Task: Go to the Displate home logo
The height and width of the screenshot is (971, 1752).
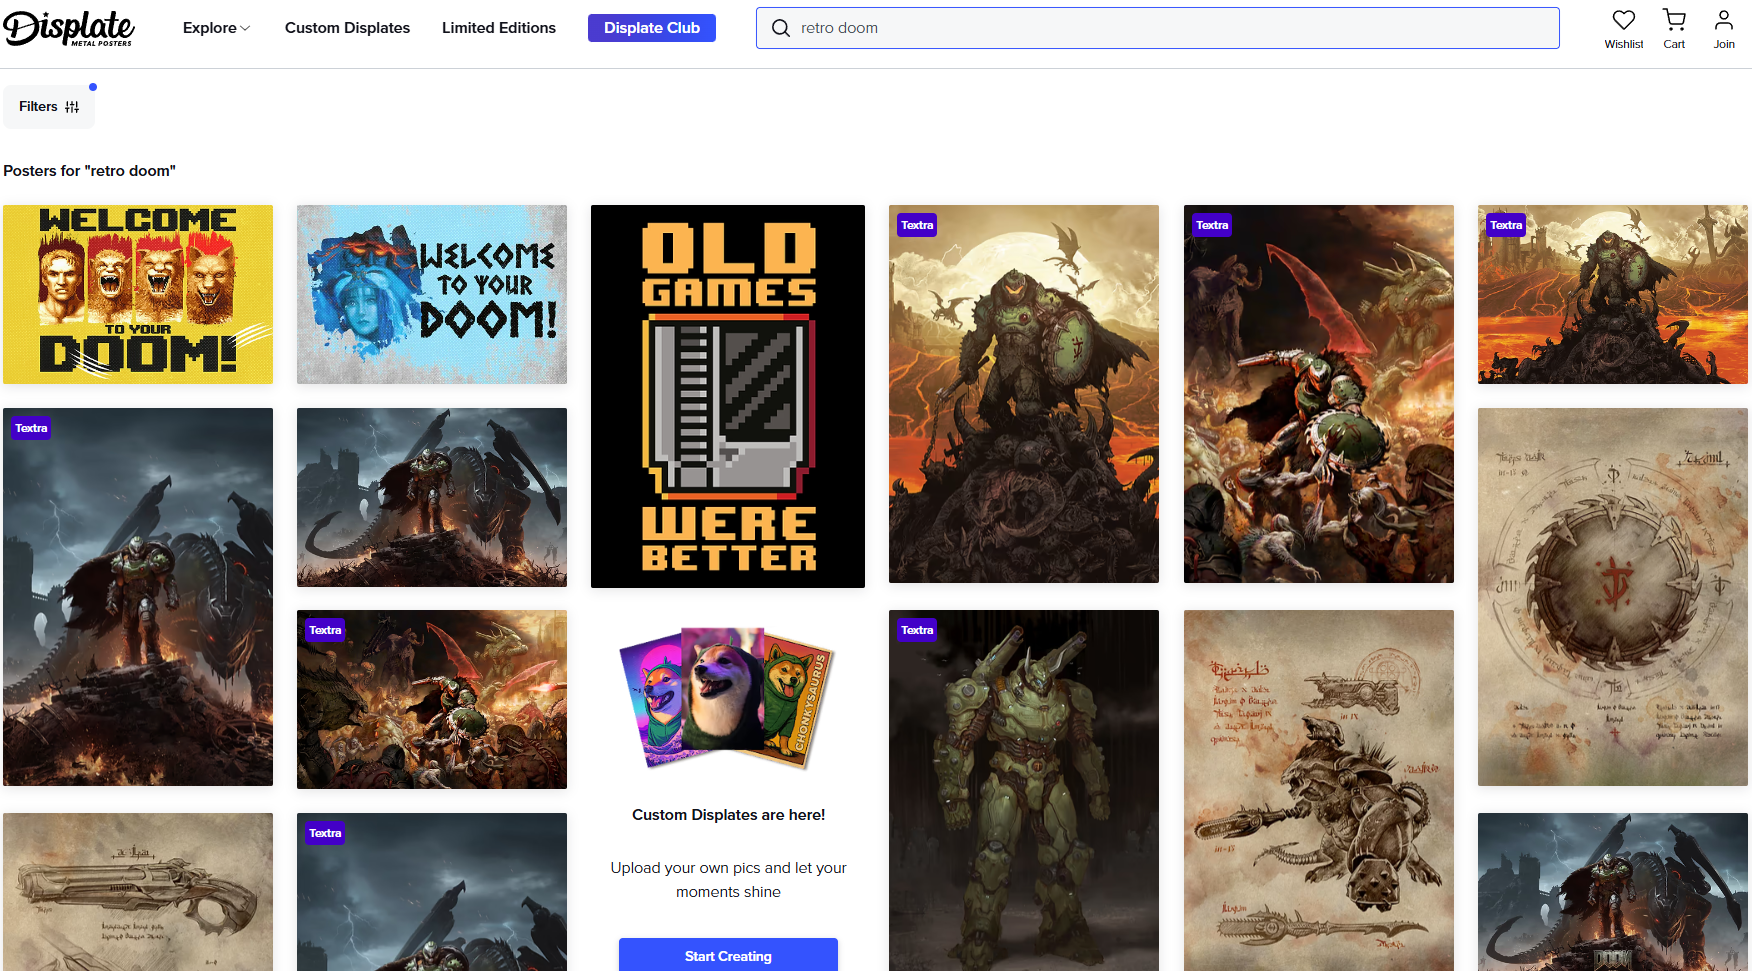Action: point(69,28)
